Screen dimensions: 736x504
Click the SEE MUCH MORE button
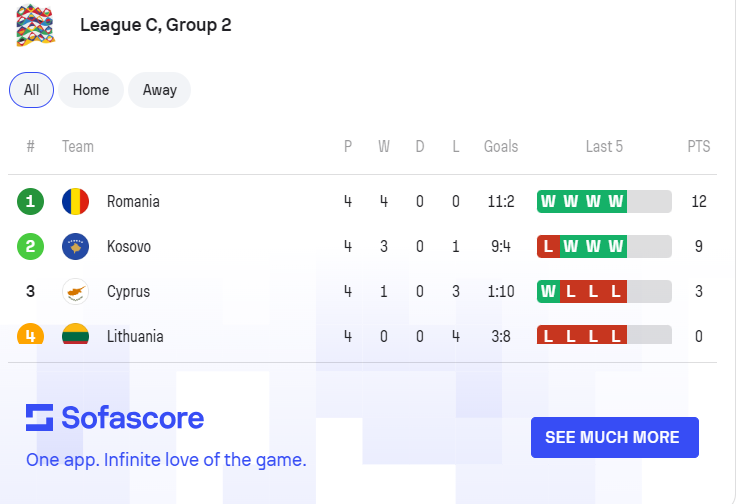point(615,437)
